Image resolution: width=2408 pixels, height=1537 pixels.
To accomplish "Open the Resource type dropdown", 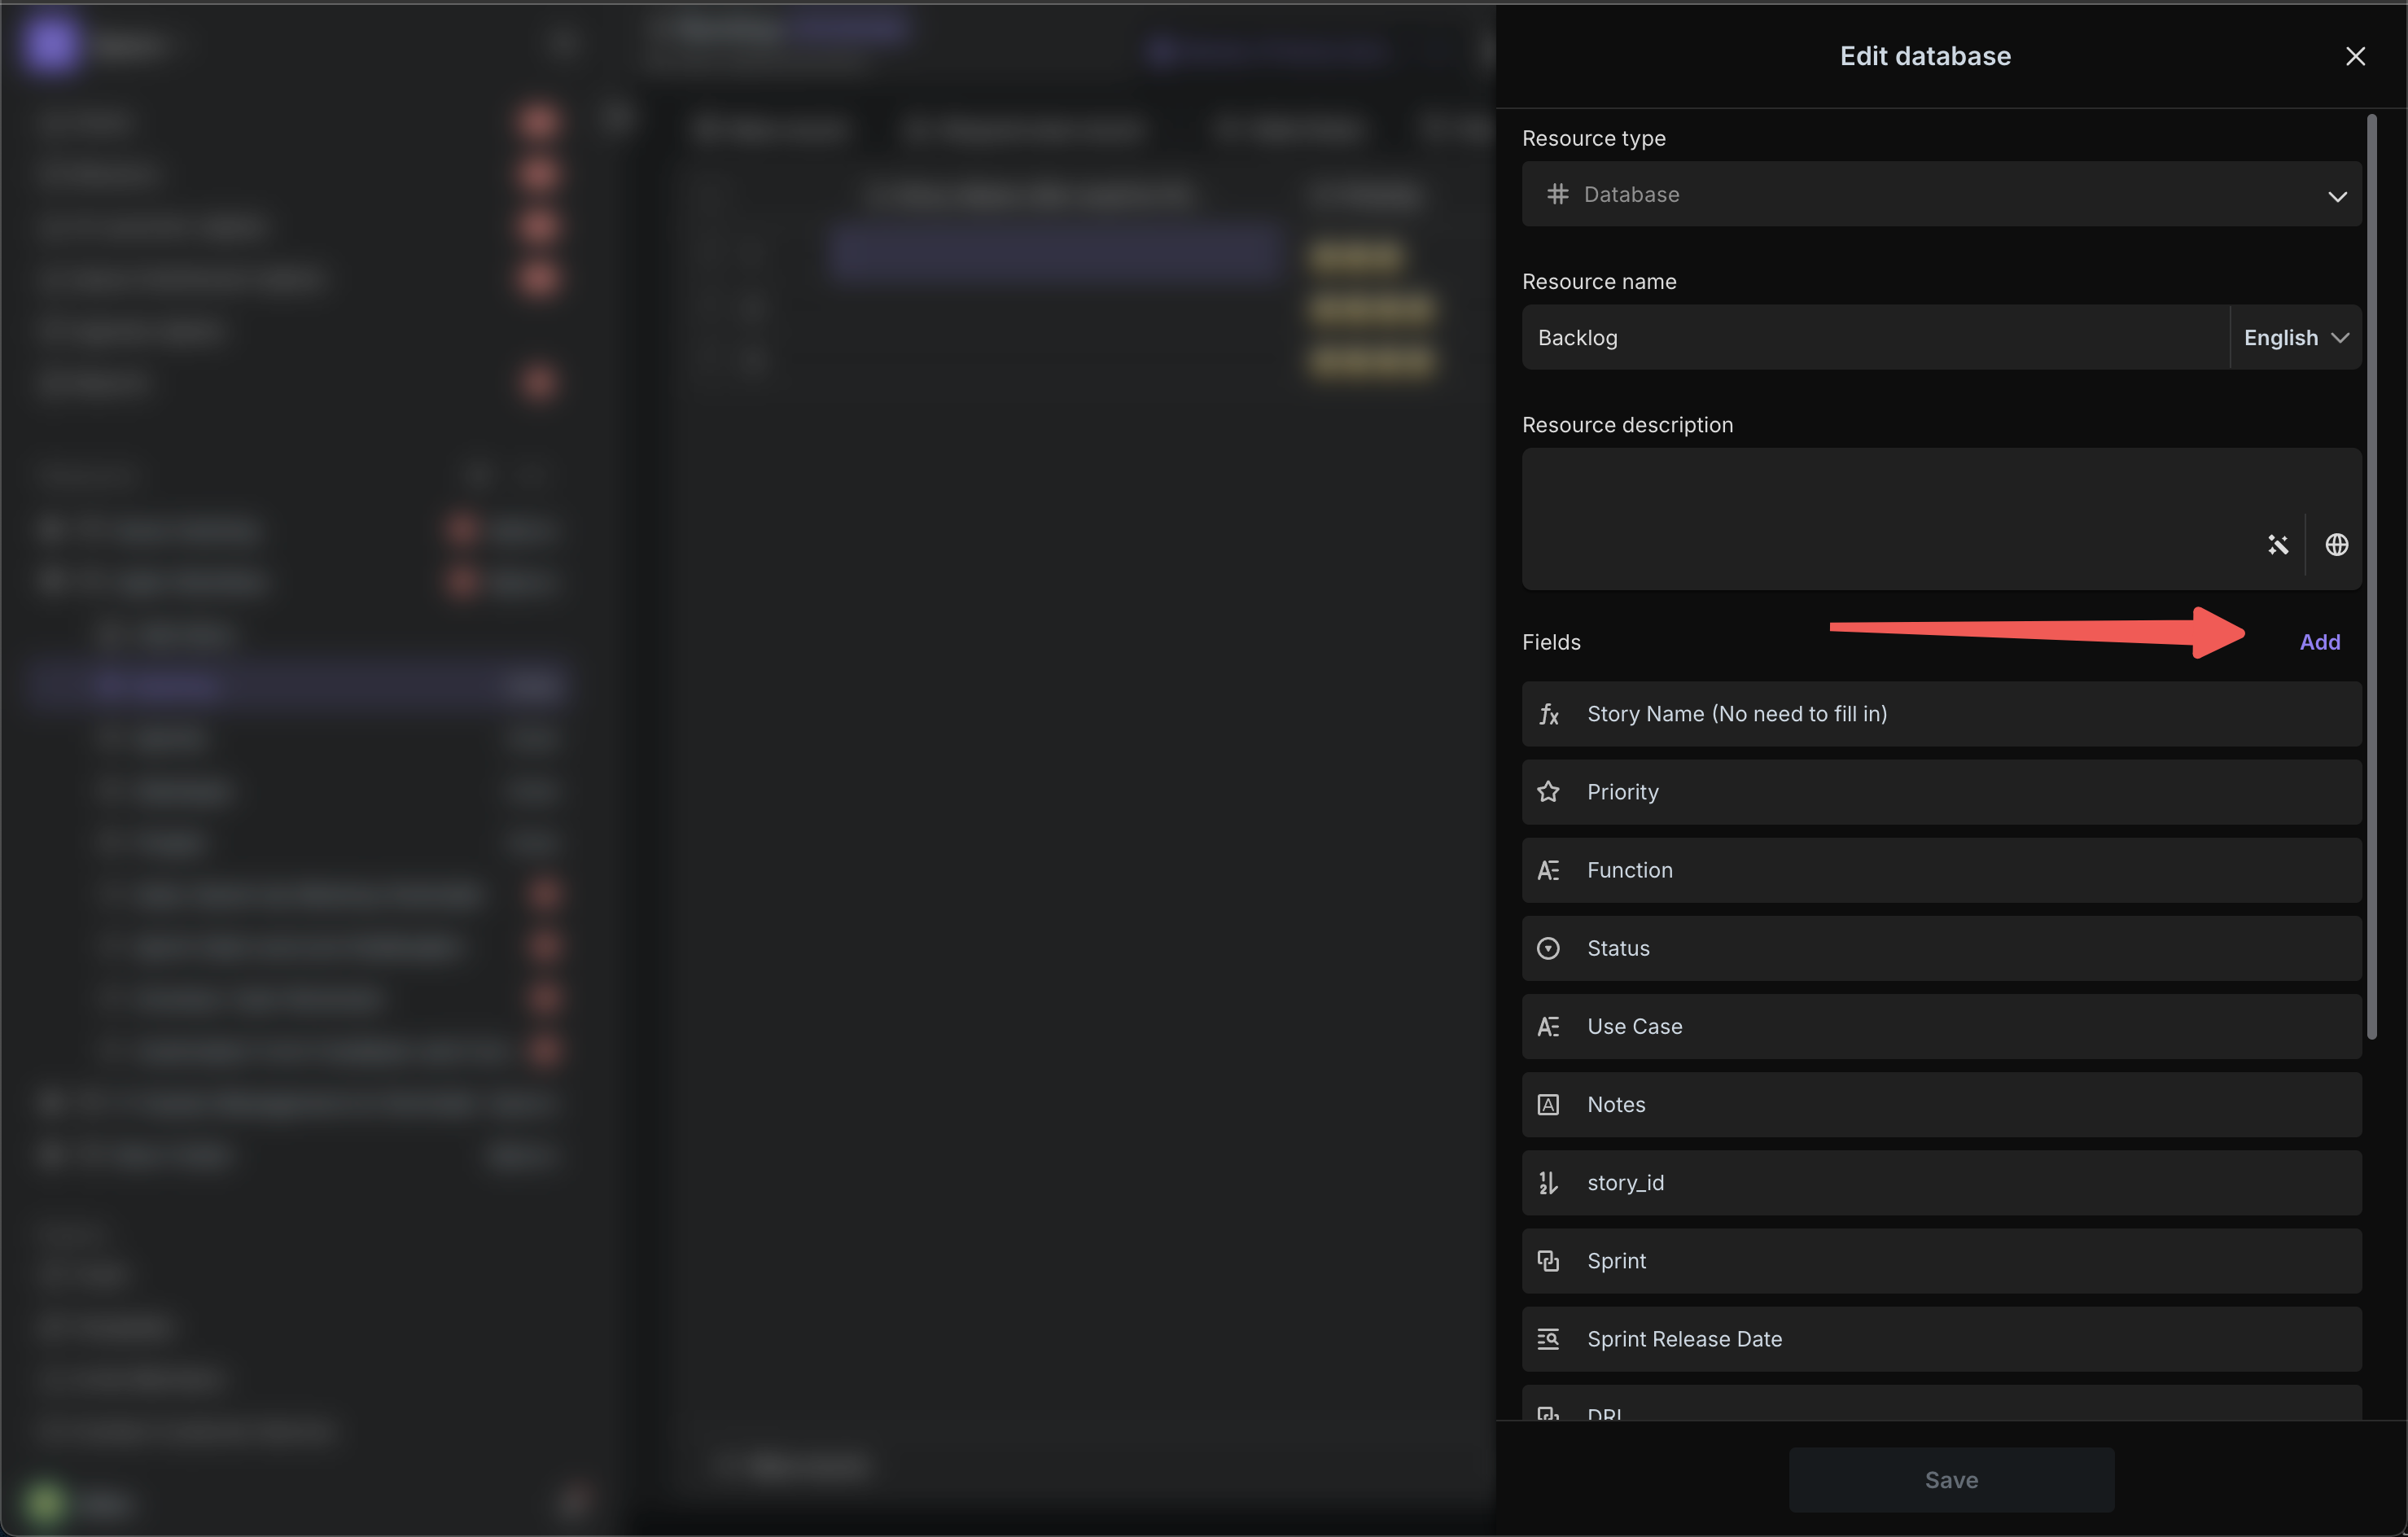I will coord(1943,193).
